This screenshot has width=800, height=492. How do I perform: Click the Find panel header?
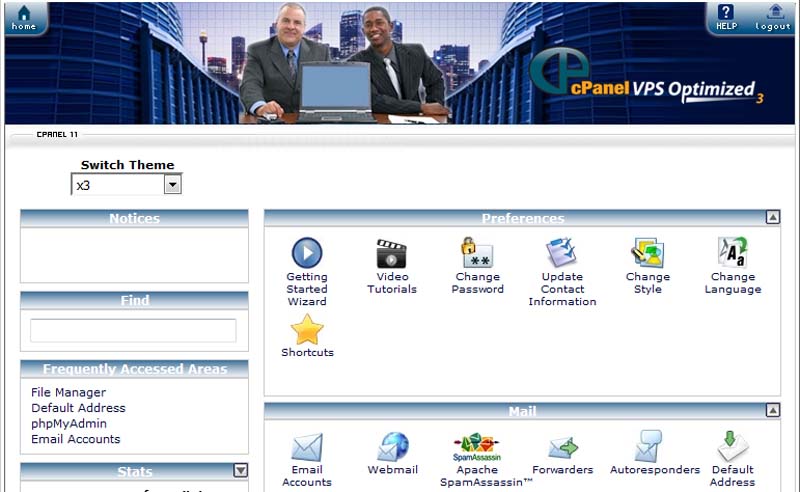point(135,300)
